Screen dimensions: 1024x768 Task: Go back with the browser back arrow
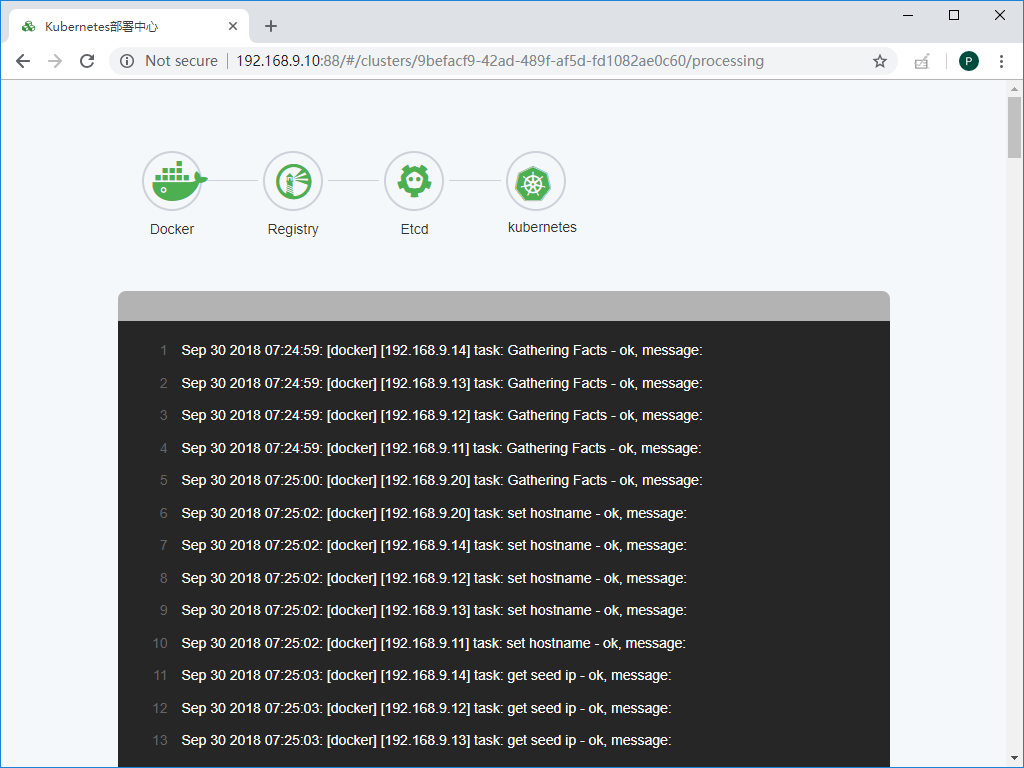[x=23, y=61]
